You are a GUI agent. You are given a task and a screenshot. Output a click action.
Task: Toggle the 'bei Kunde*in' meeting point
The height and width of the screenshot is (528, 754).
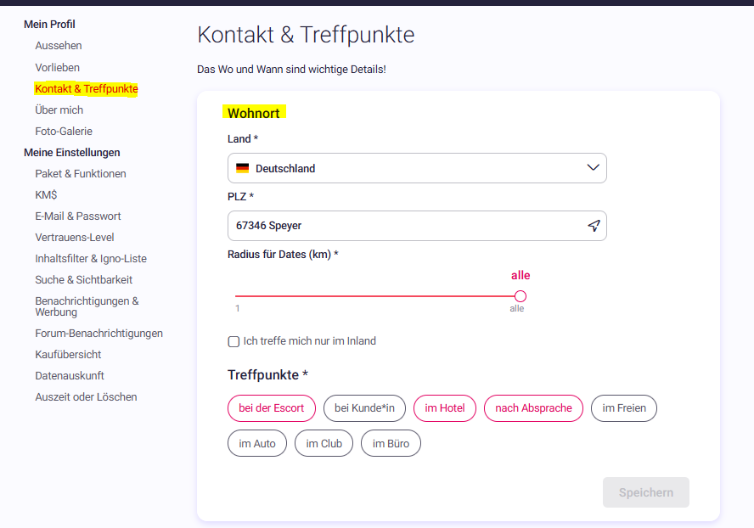click(364, 408)
